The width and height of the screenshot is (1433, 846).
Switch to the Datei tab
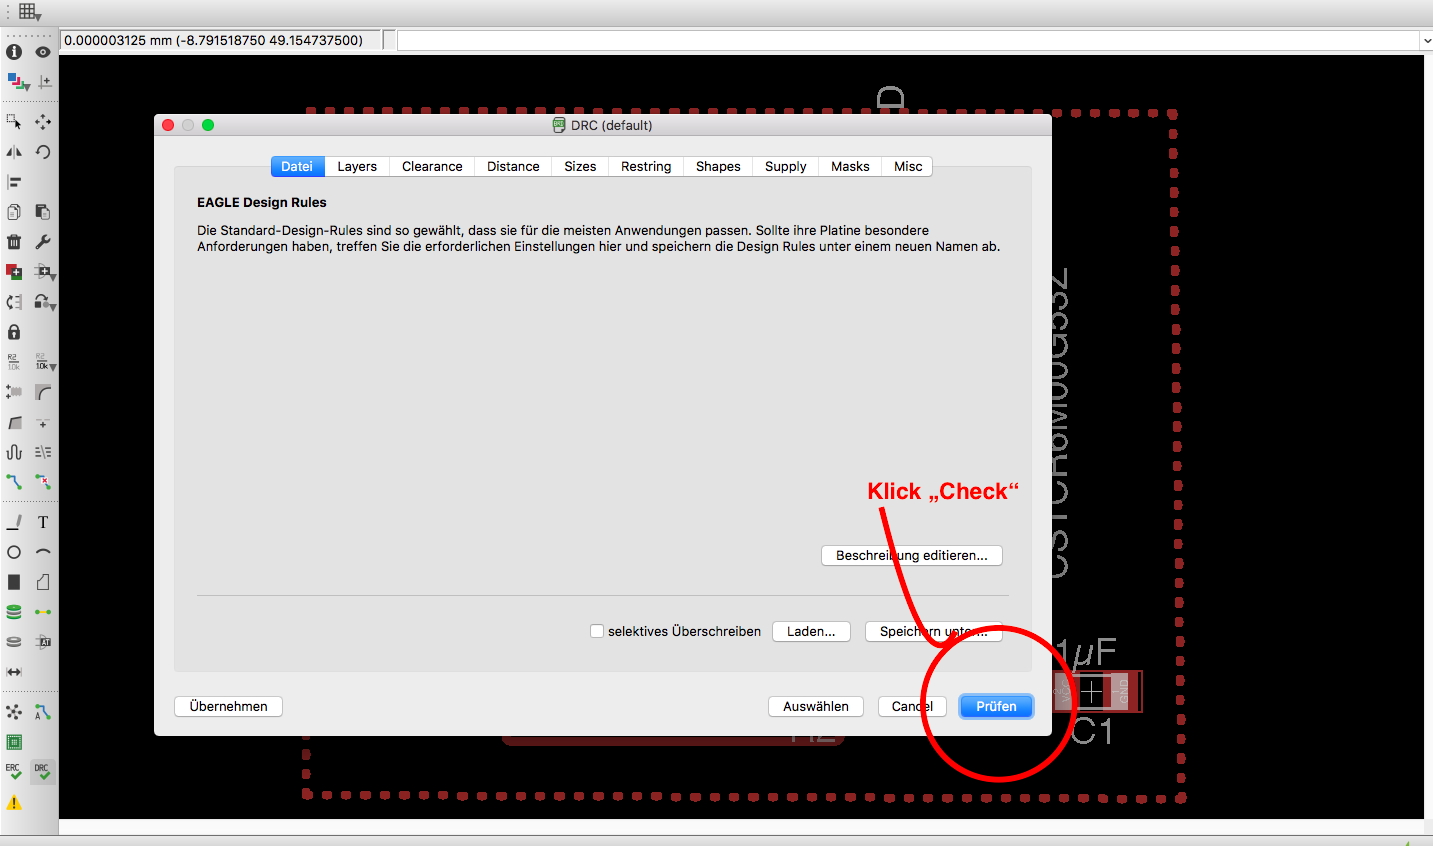[297, 166]
